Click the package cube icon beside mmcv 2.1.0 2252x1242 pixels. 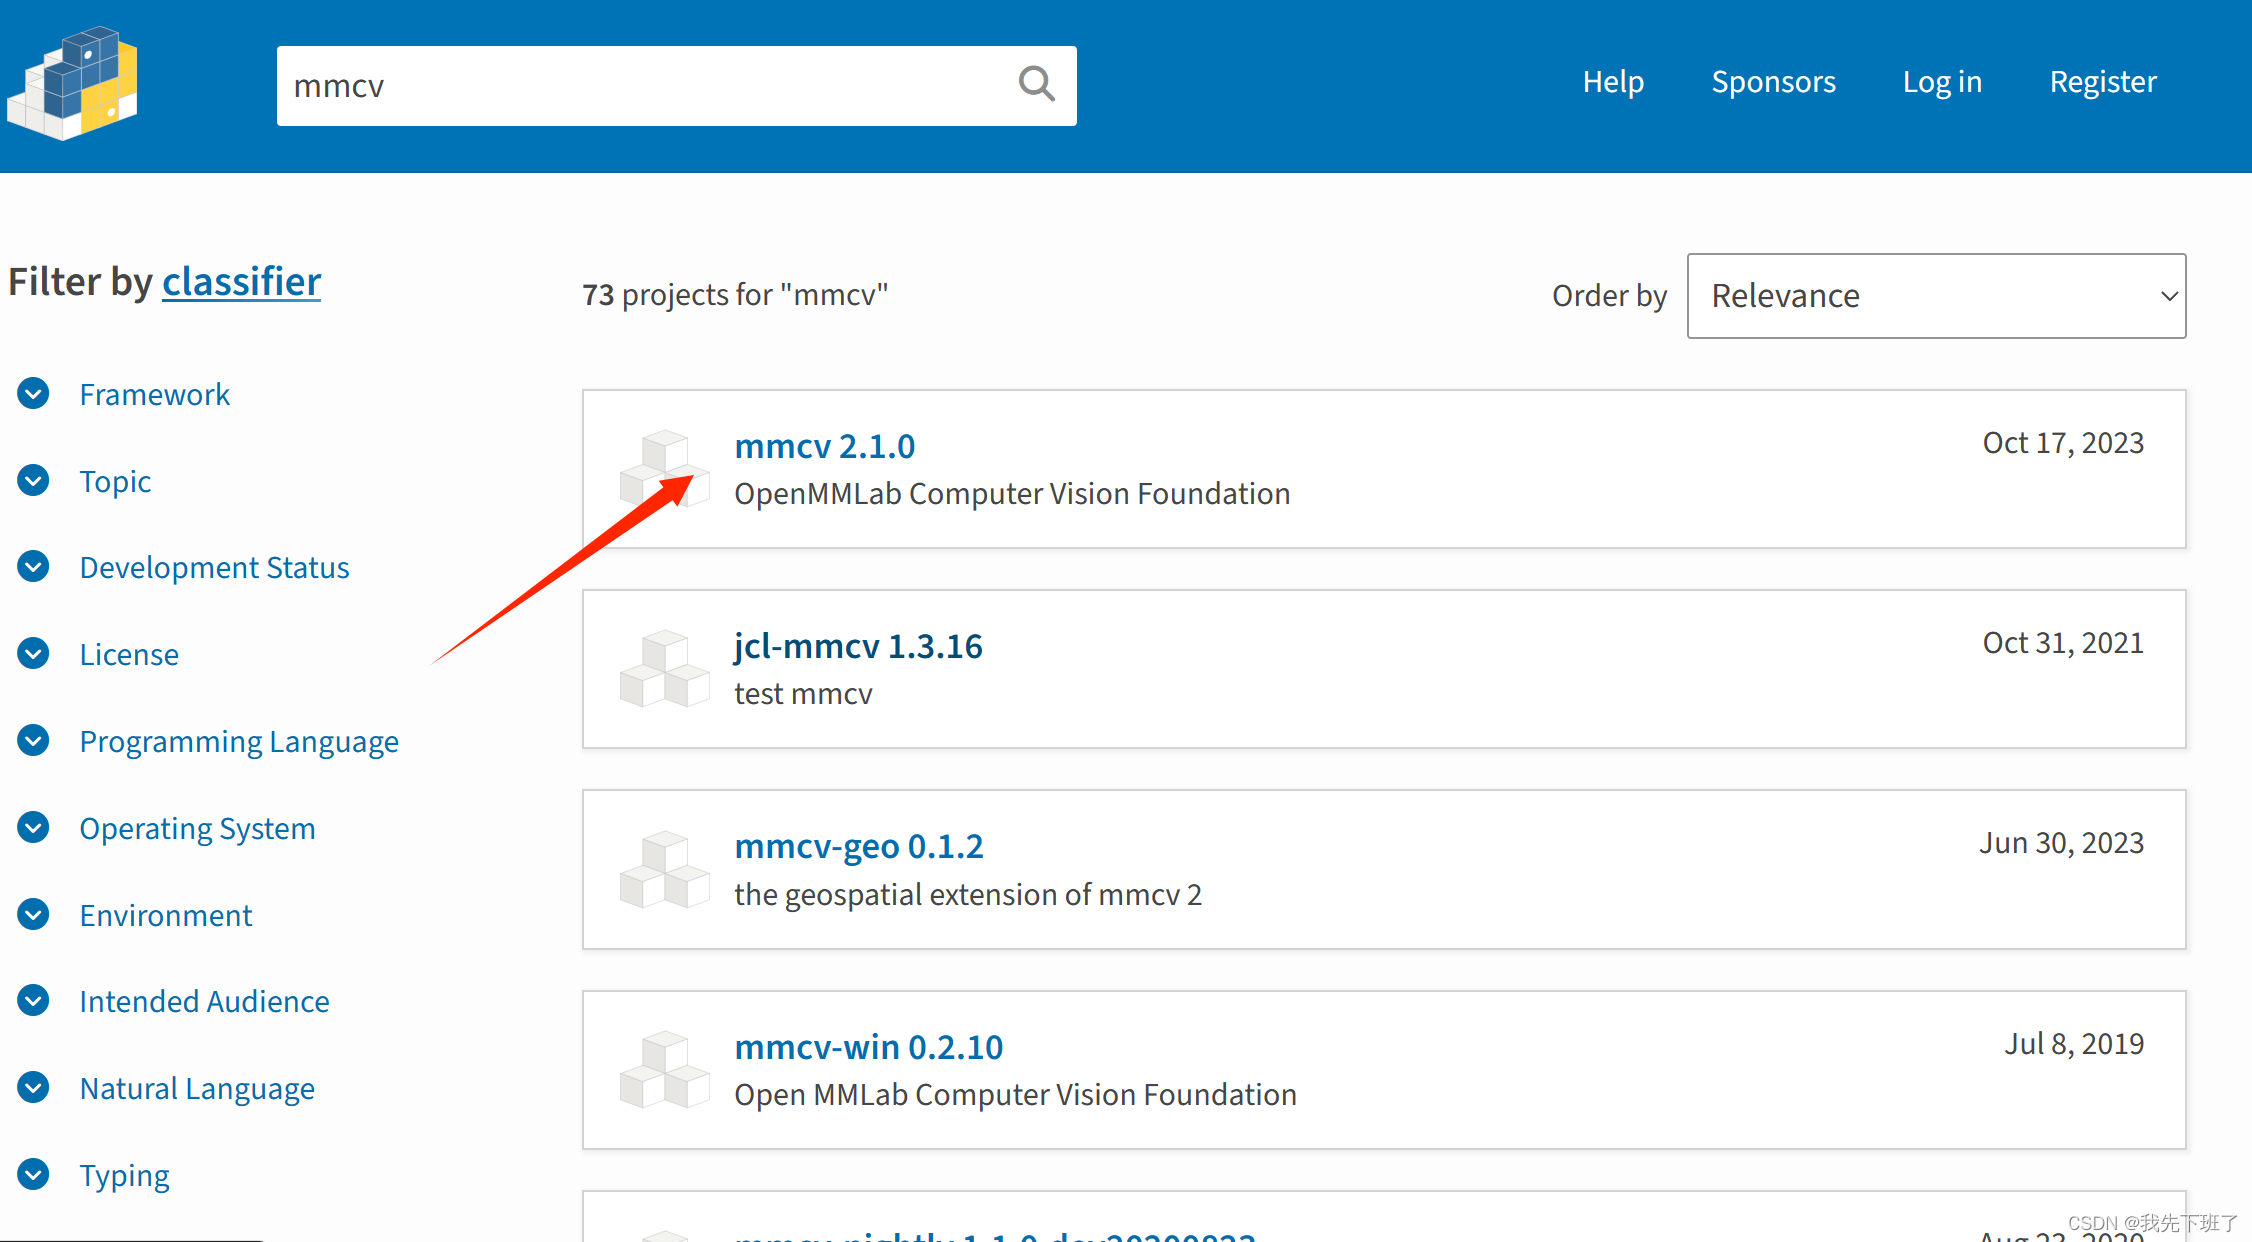point(664,468)
